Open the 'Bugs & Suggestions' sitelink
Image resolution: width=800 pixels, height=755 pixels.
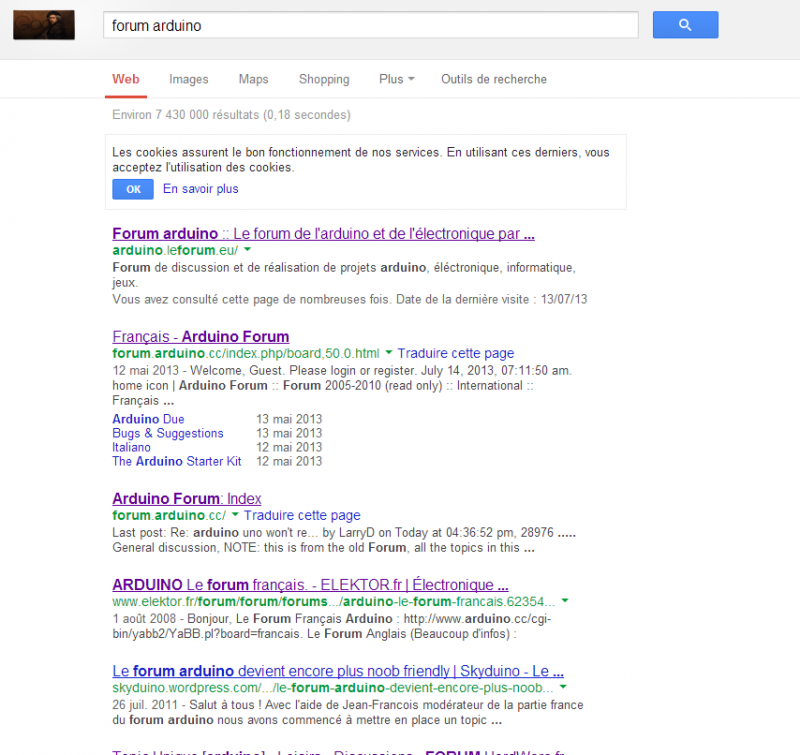coord(168,433)
